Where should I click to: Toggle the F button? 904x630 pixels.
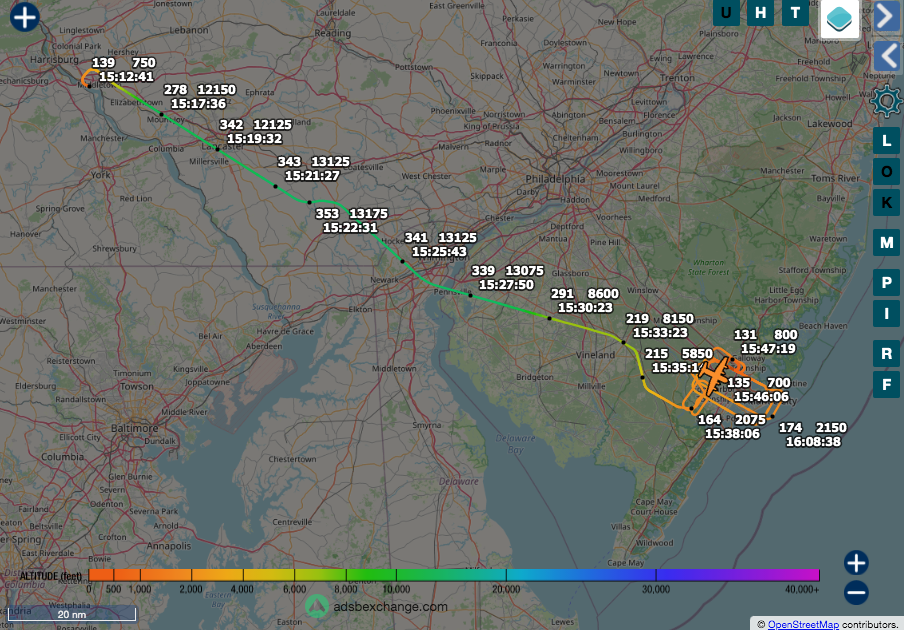886,384
